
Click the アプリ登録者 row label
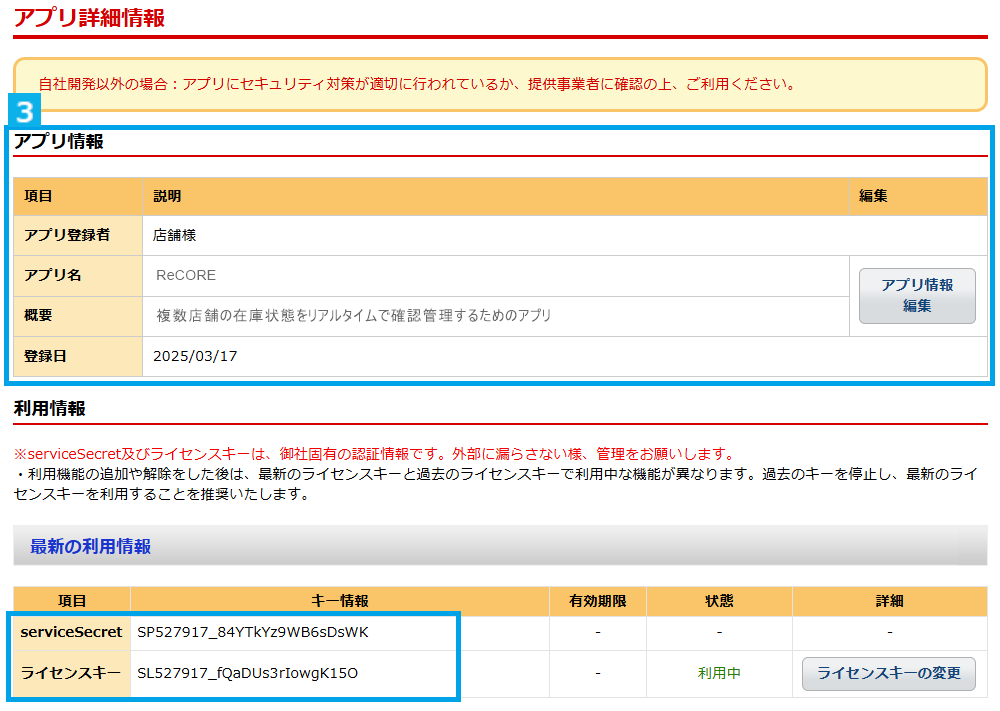(67, 235)
